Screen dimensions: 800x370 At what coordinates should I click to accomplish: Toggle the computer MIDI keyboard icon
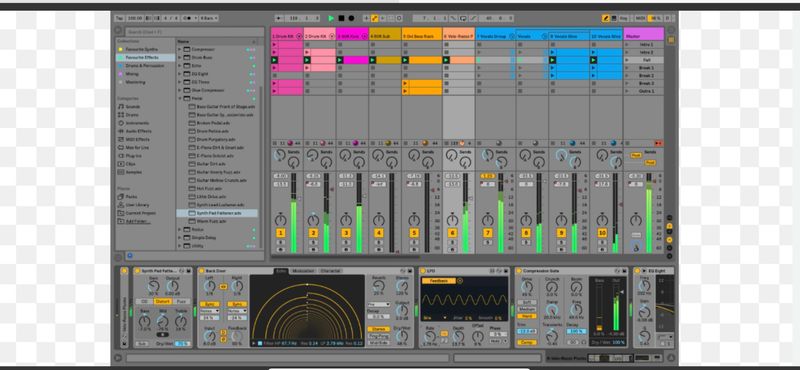(x=614, y=18)
